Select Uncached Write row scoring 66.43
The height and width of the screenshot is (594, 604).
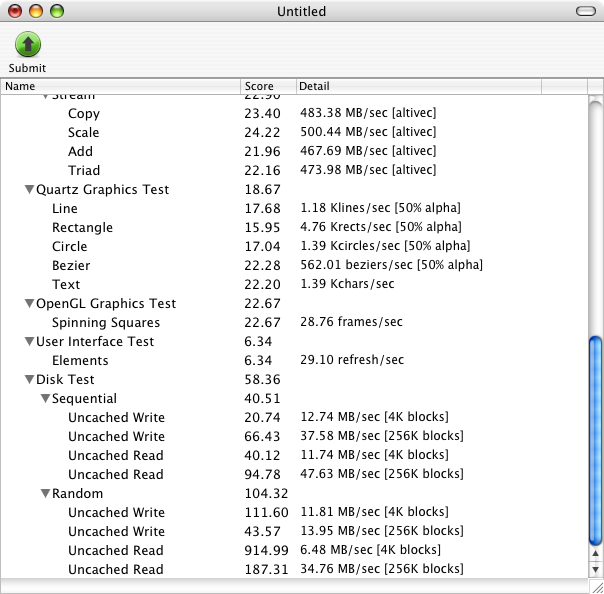(x=294, y=436)
